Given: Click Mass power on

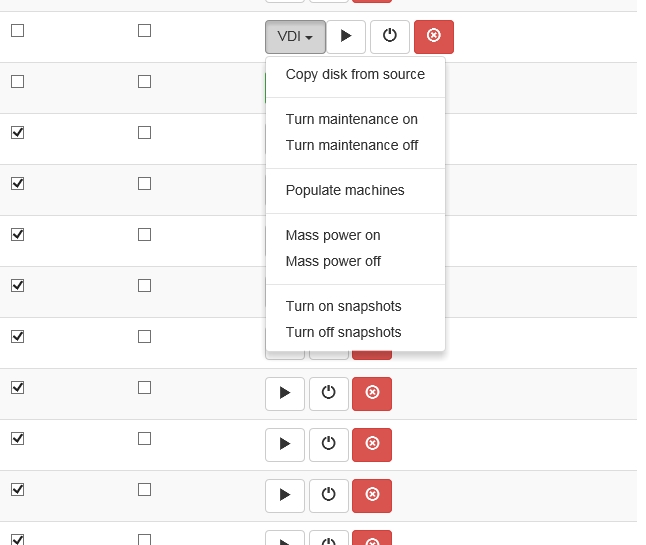Looking at the screenshot, I should pos(333,235).
